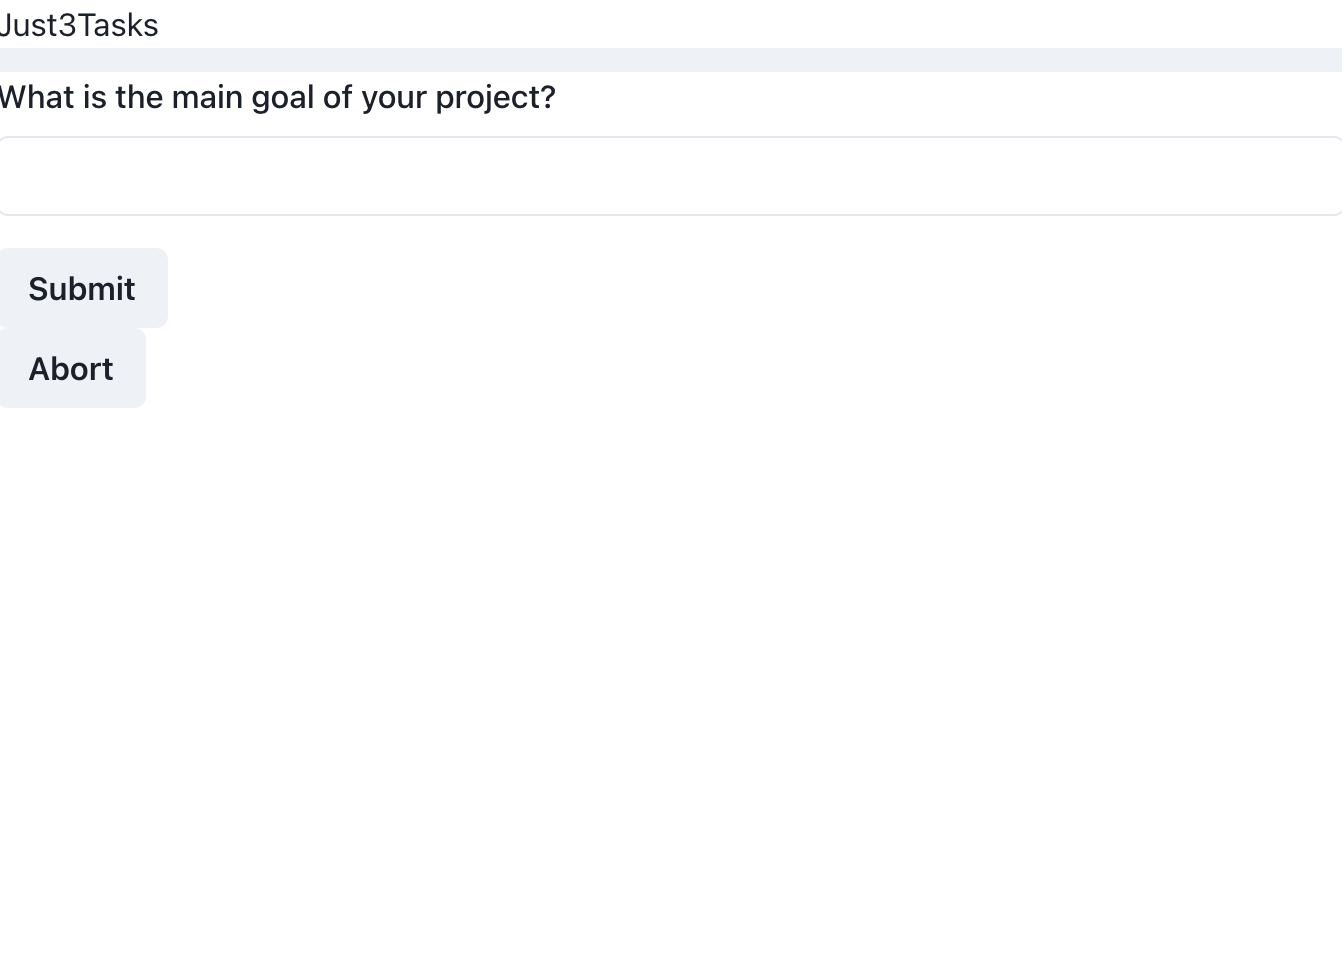Open the Just3Tasks title link
The width and height of the screenshot is (1342, 976).
click(79, 24)
